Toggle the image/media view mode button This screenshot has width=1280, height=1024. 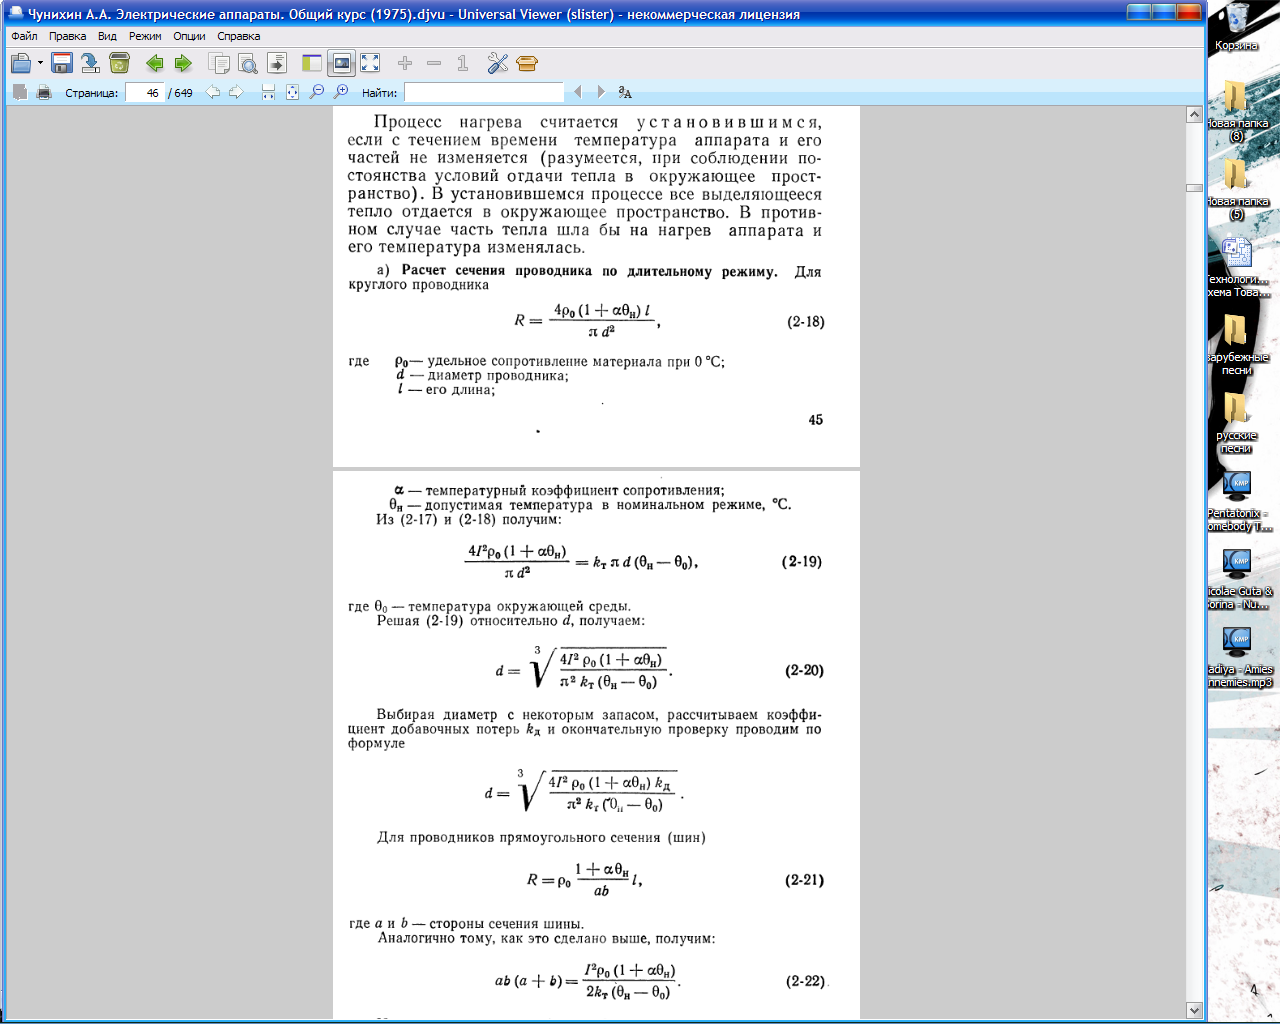[x=341, y=63]
